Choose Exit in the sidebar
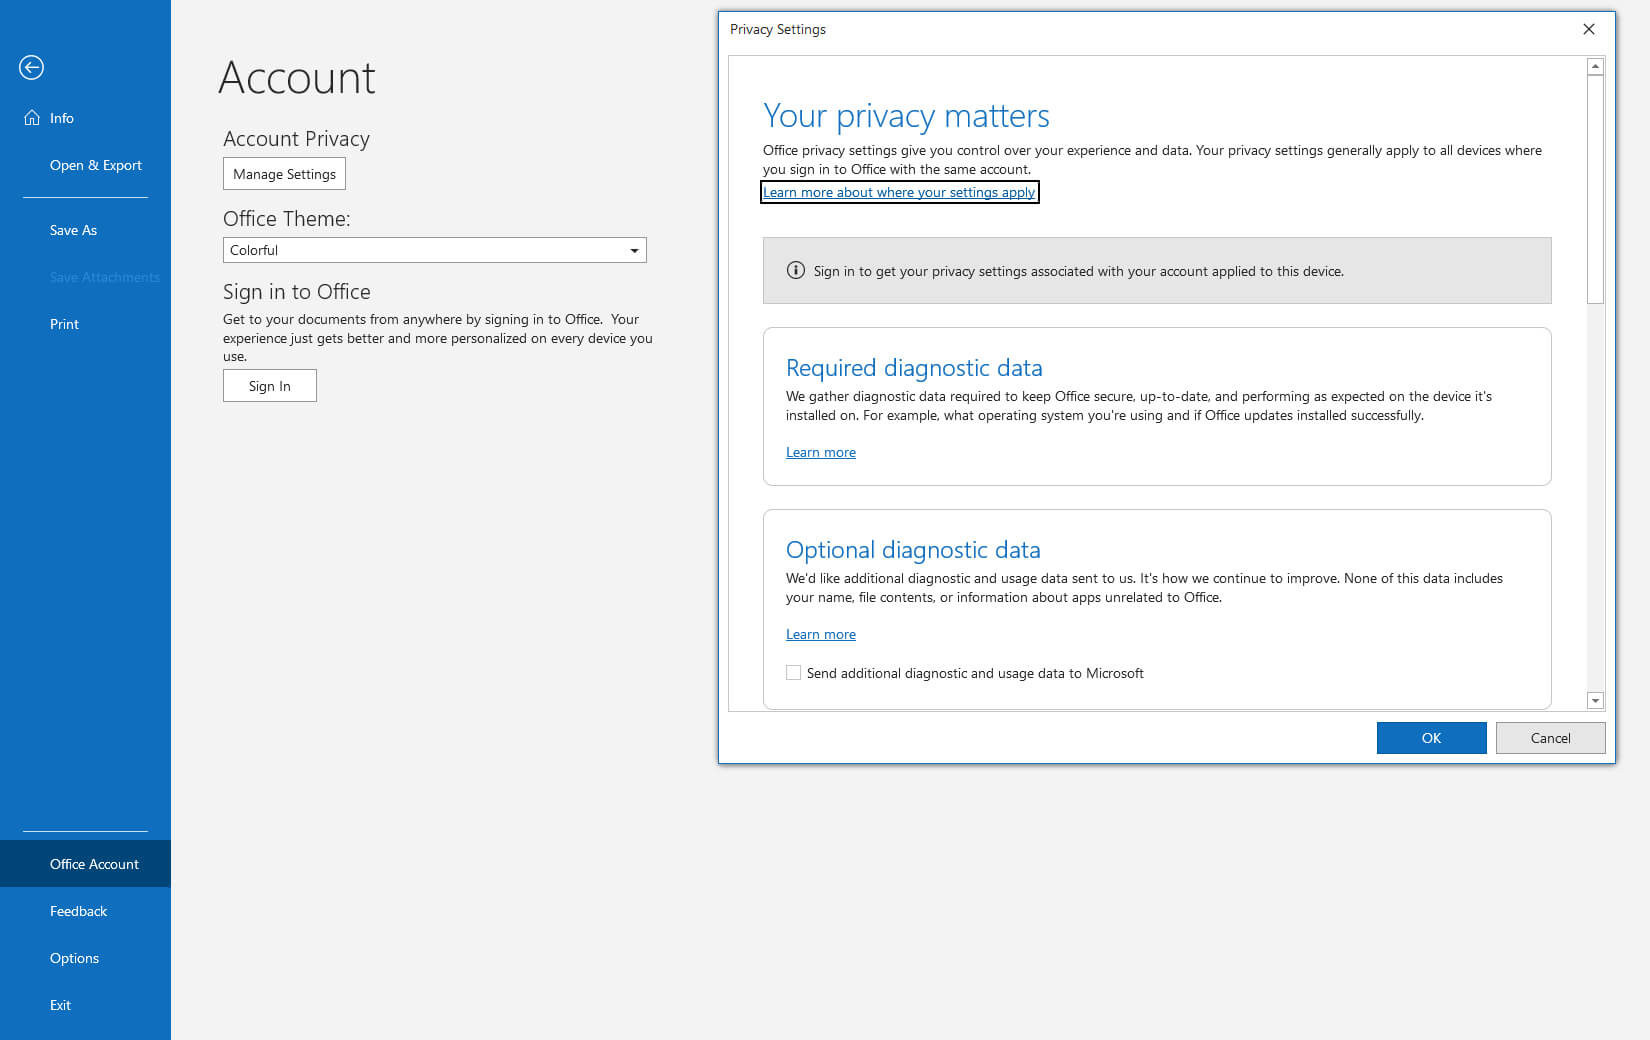The image size is (1650, 1040). tap(60, 1005)
